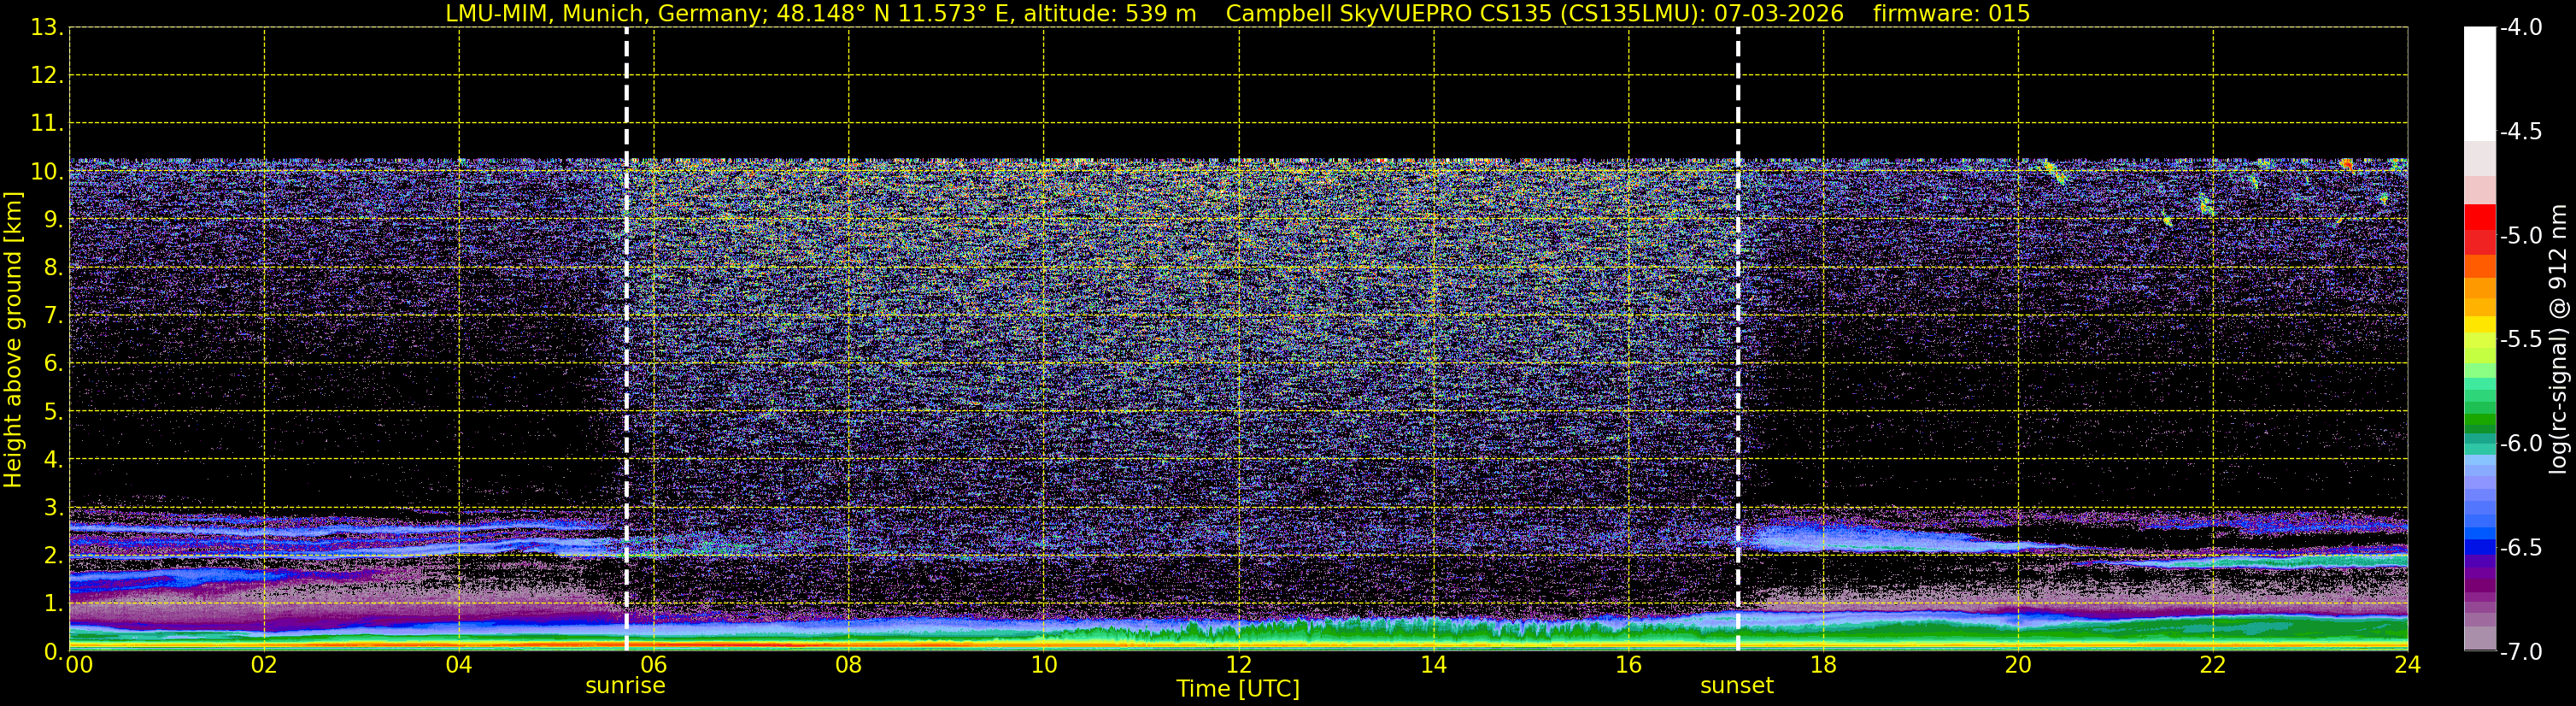Click the 'log(rc-signal) @ 912 nm' colorbar label

pyautogui.click(x=2559, y=339)
